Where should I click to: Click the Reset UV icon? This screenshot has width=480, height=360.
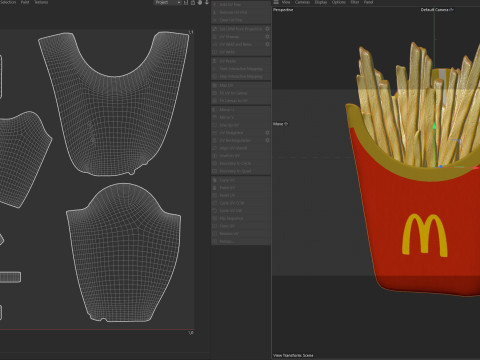[x=215, y=195]
